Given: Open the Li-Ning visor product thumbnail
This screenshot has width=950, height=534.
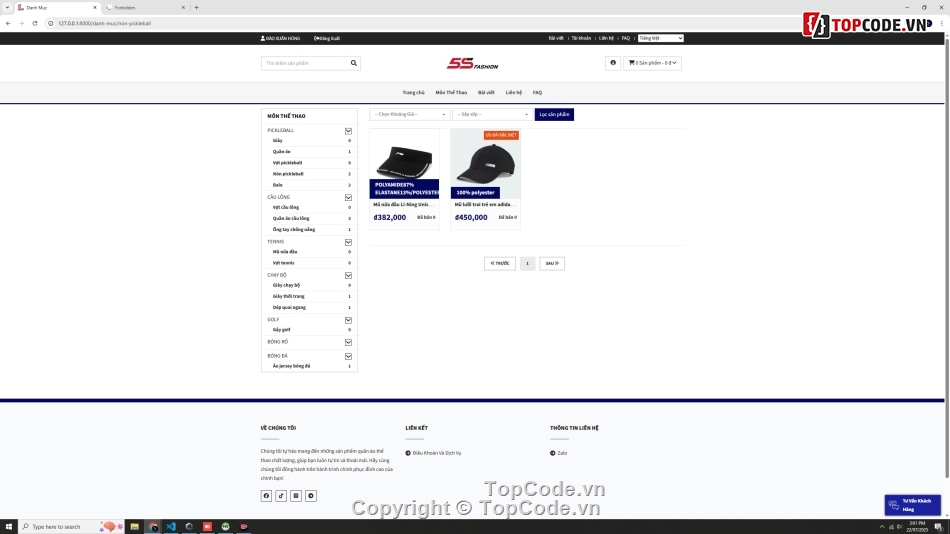Looking at the screenshot, I should (x=404, y=156).
